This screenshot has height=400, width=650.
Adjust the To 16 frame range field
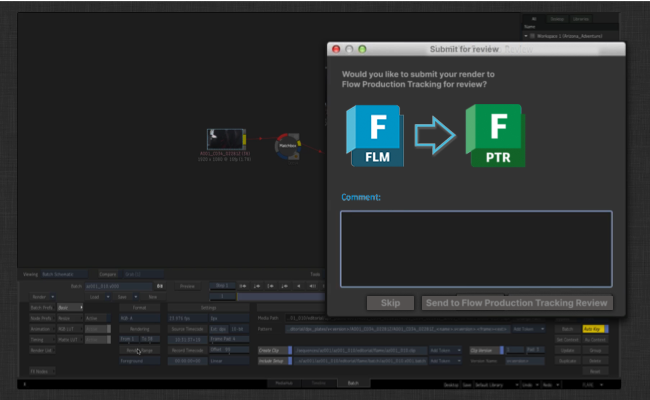(150, 339)
